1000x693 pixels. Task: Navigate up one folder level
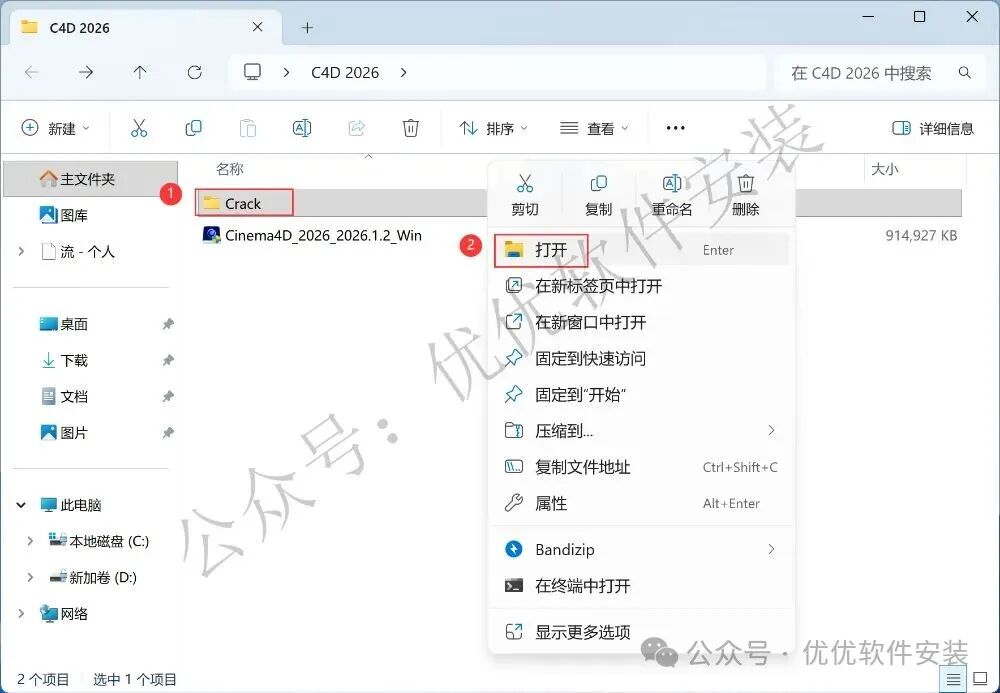pyautogui.click(x=140, y=72)
